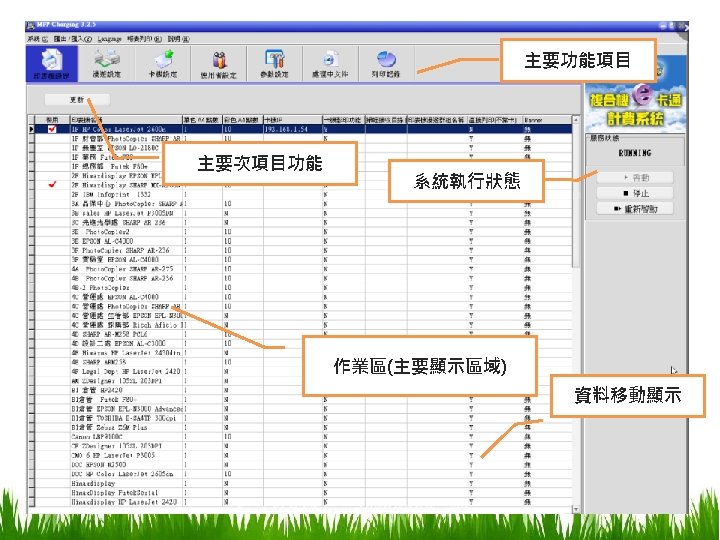Open the Language menu

(x=109, y=39)
